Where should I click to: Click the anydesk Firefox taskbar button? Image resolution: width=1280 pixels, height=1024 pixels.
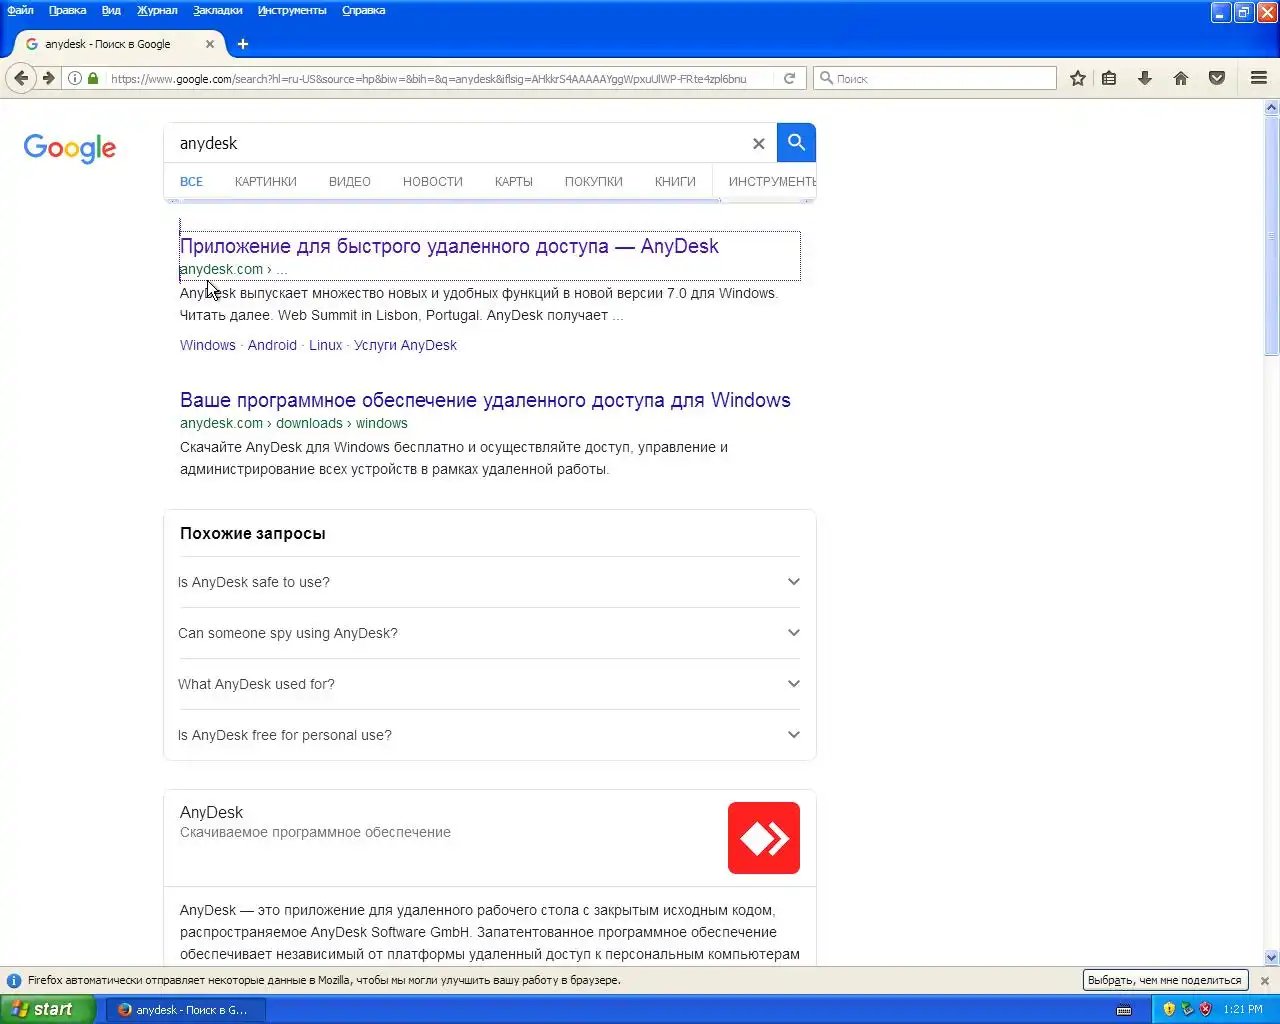coord(186,1010)
